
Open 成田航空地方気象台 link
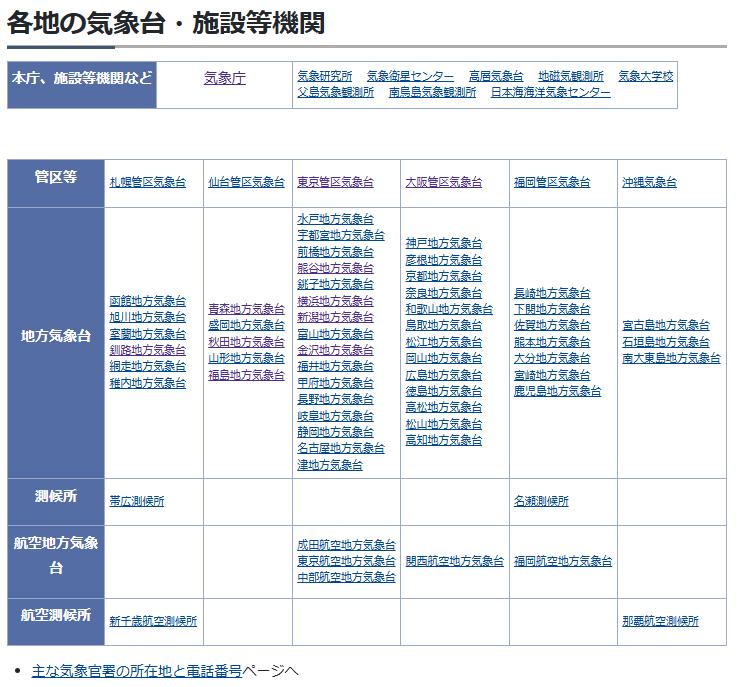[x=346, y=545]
